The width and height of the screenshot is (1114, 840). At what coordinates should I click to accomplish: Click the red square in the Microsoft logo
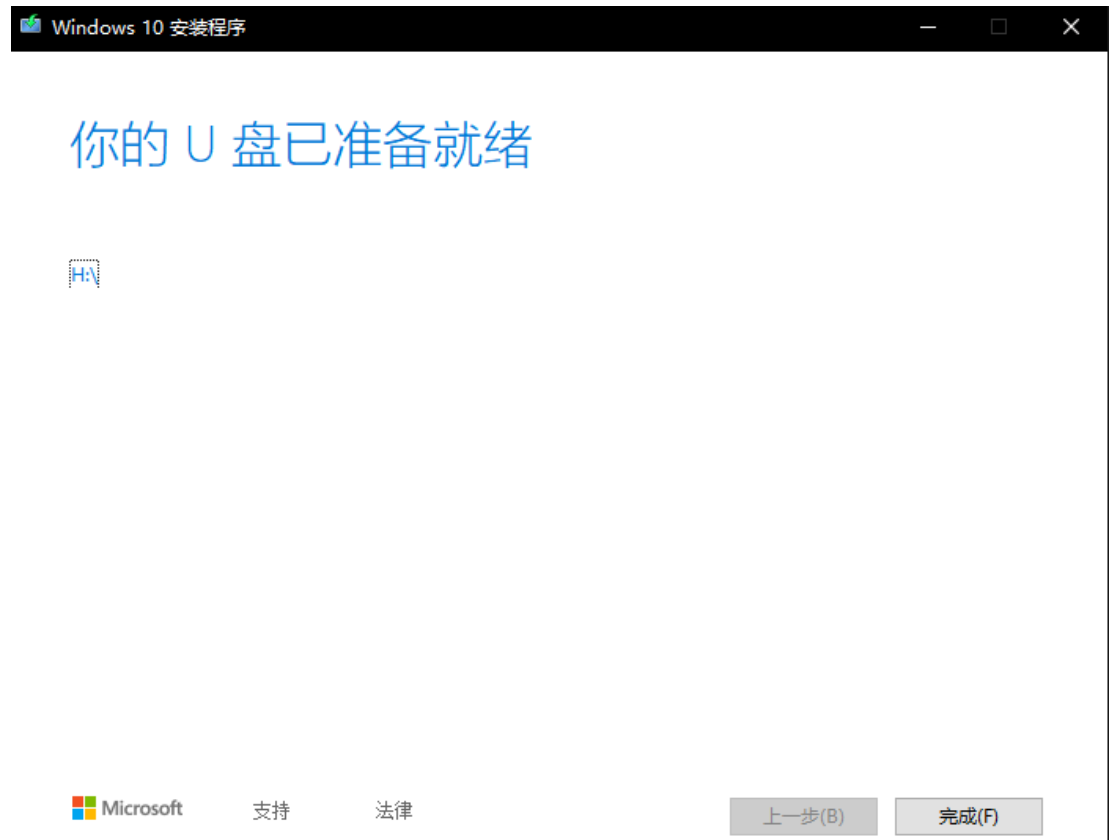click(79, 803)
